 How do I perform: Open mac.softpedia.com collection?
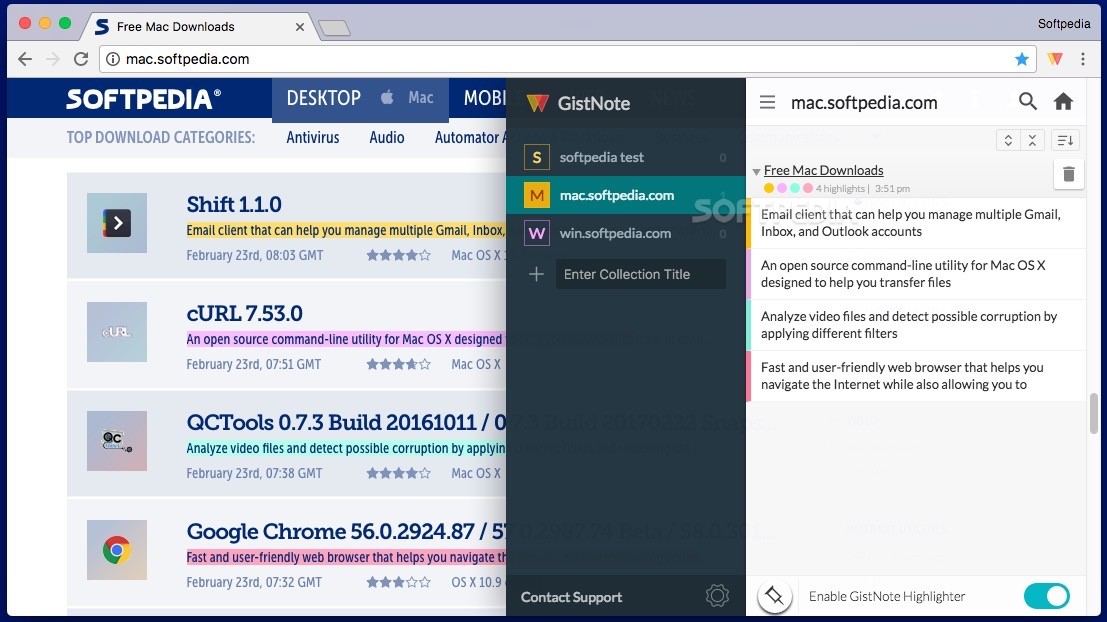point(626,196)
